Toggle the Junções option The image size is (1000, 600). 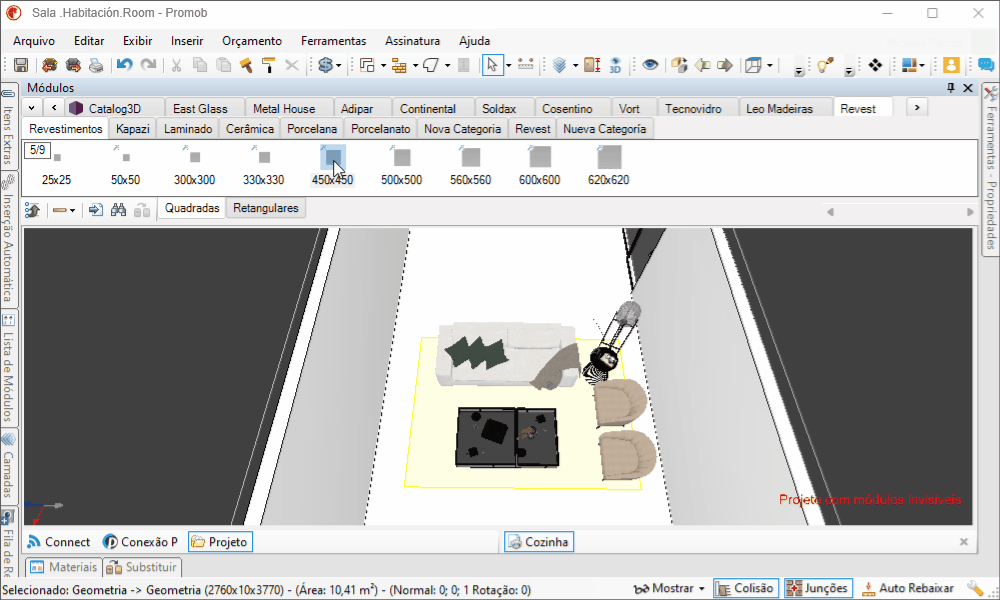[818, 589]
